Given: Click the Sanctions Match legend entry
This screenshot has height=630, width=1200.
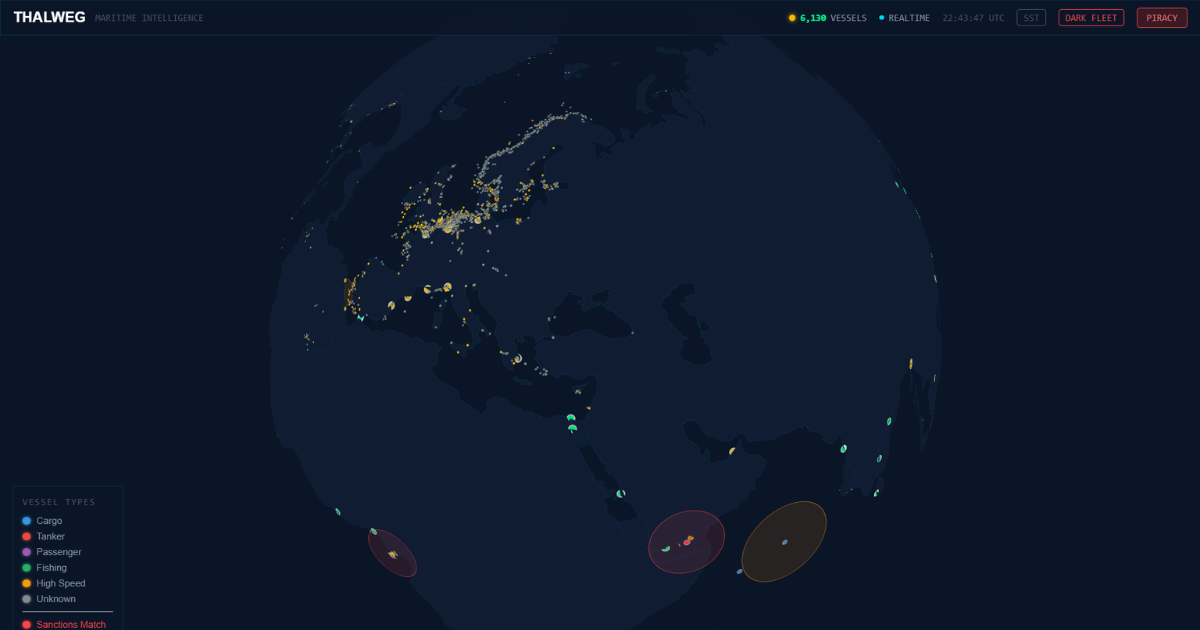Looking at the screenshot, I should 63,625.
